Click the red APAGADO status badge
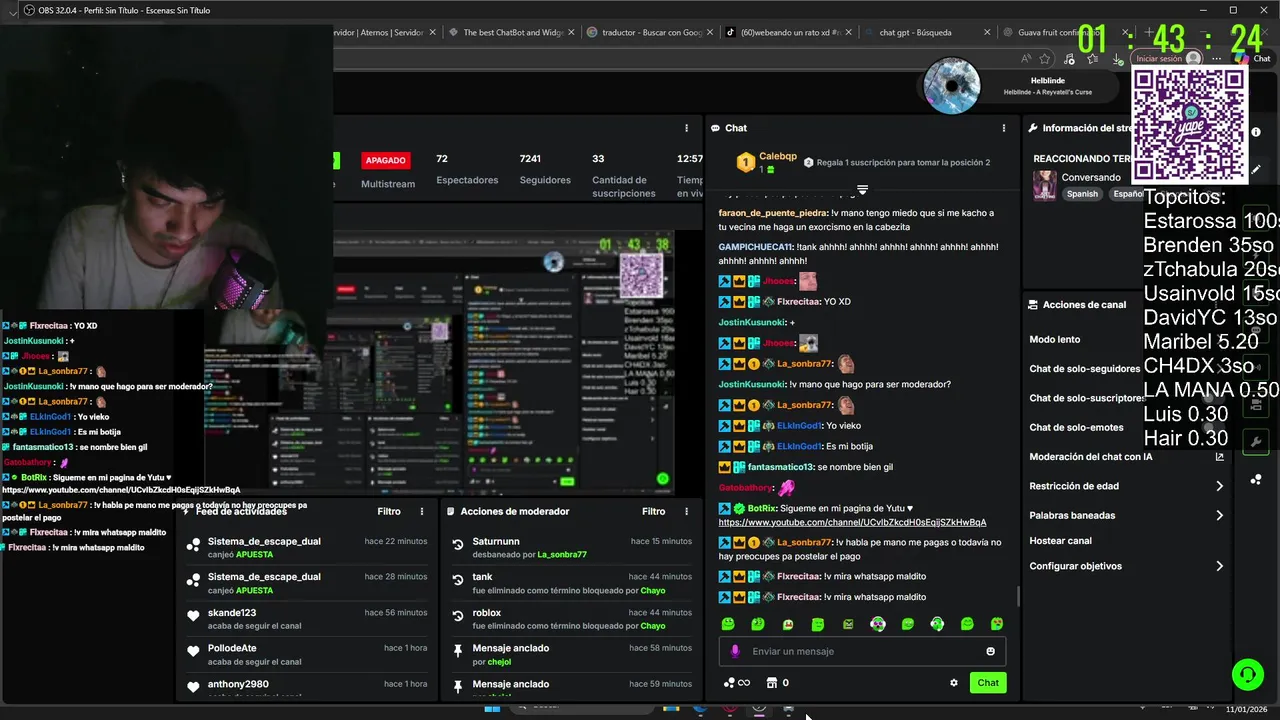1280x720 pixels. pyautogui.click(x=385, y=160)
